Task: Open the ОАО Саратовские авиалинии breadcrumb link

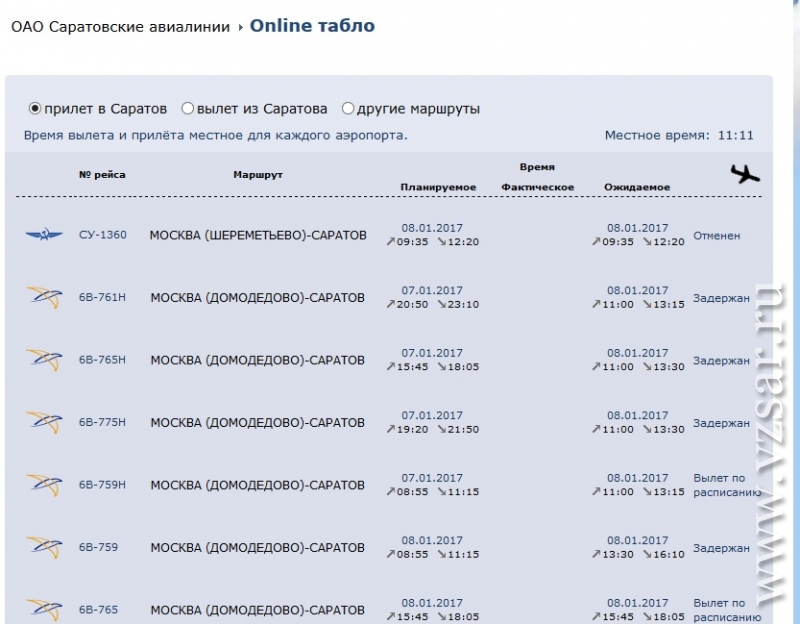Action: [x=120, y=27]
